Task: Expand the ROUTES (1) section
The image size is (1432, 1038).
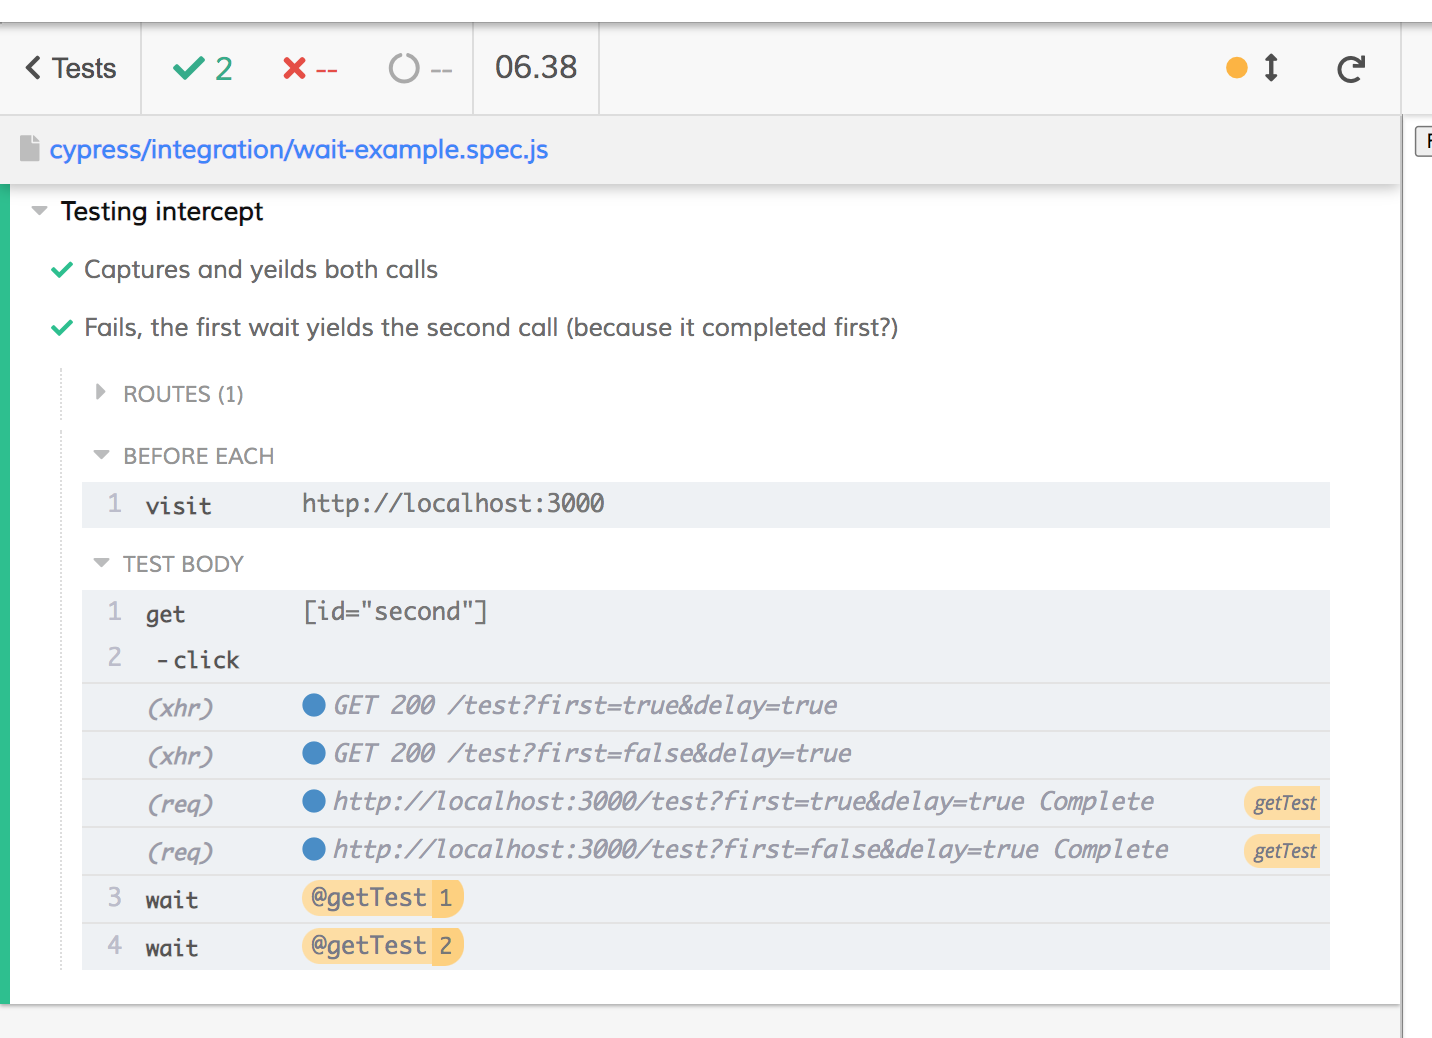Action: coord(100,393)
